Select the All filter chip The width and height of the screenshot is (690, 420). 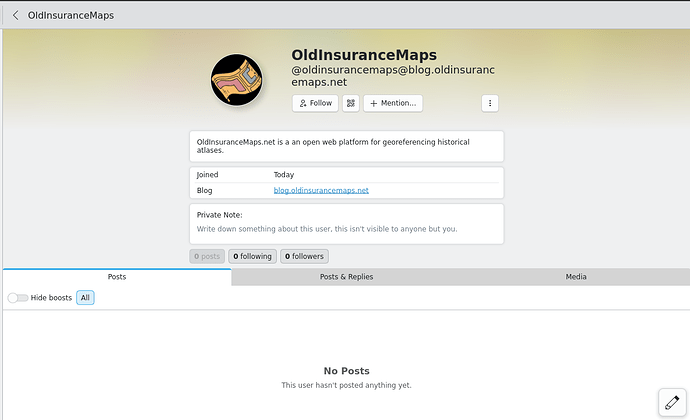[x=85, y=298]
